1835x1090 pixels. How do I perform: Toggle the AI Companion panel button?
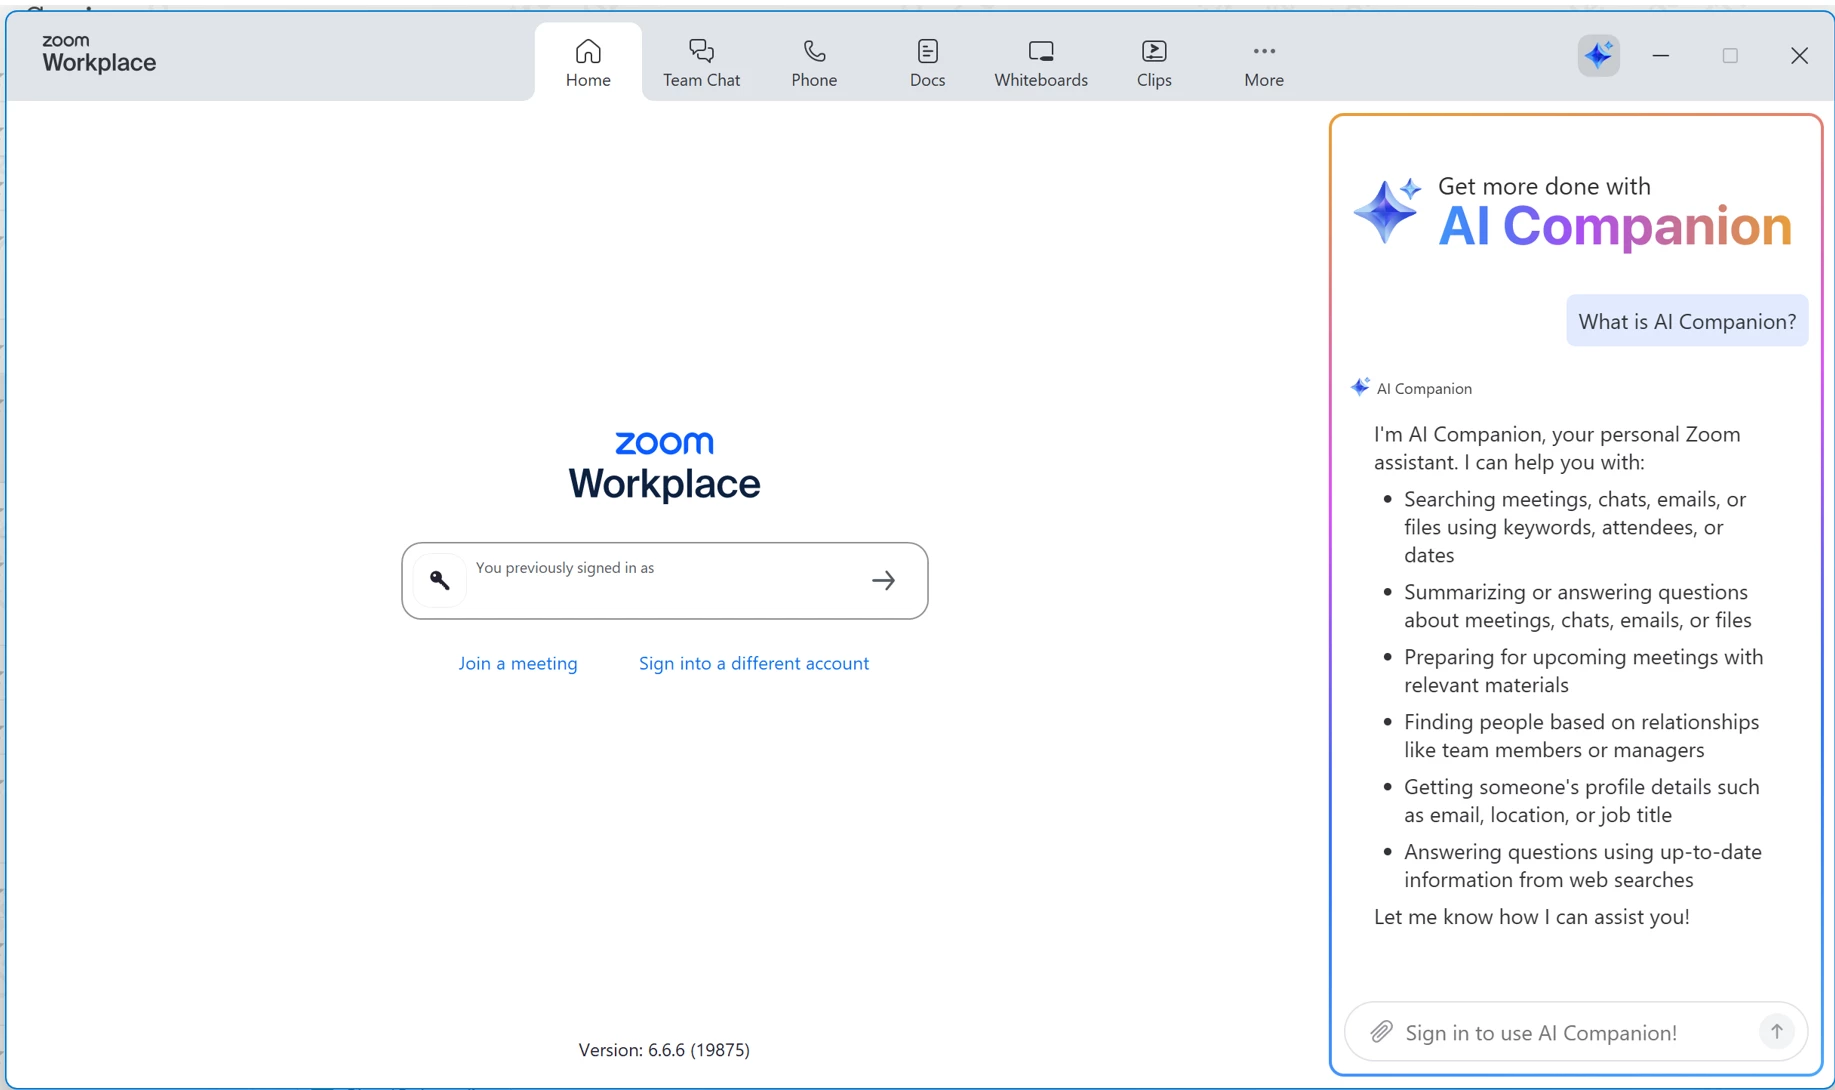[1599, 55]
